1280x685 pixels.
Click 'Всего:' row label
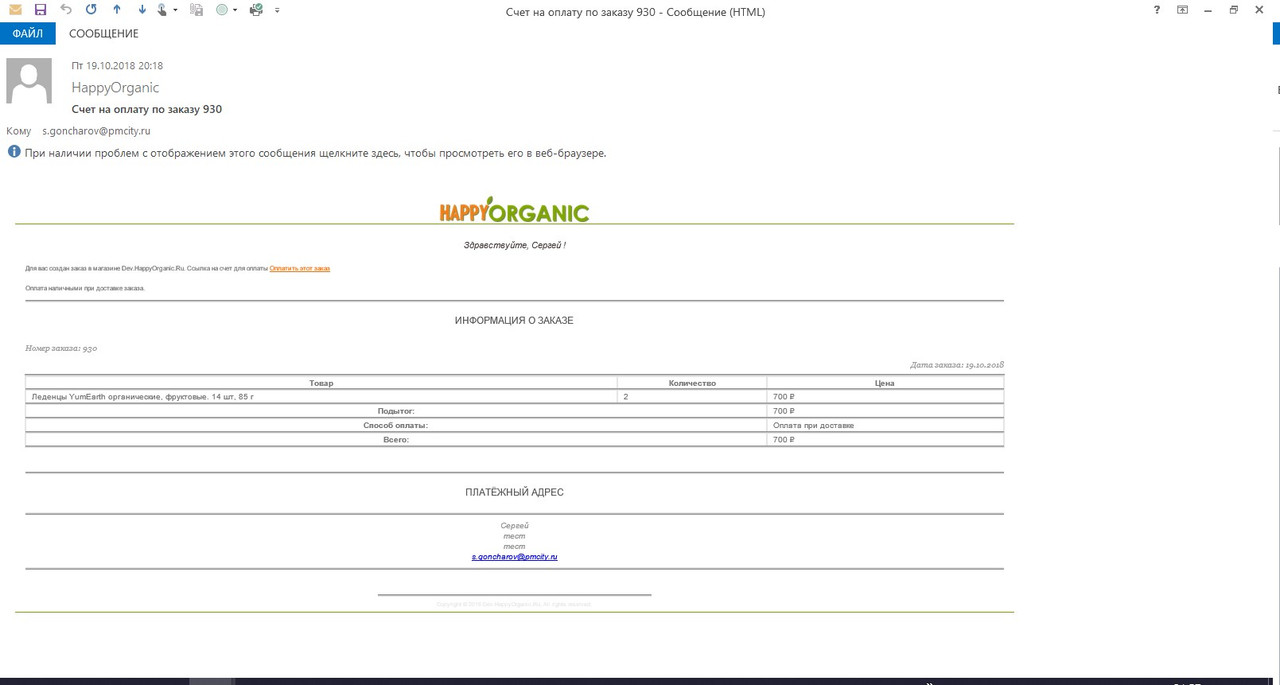click(396, 439)
